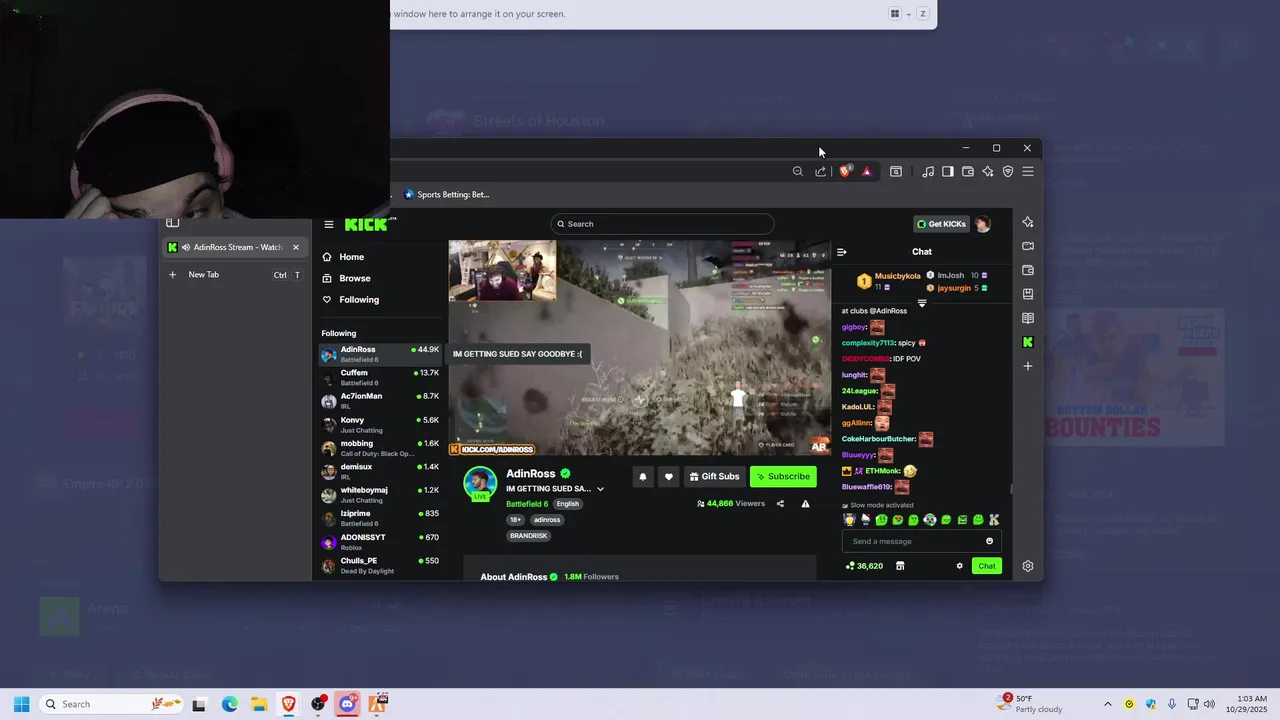The image size is (1280, 720).
Task: Toggle stream notifications bell
Action: tap(643, 477)
